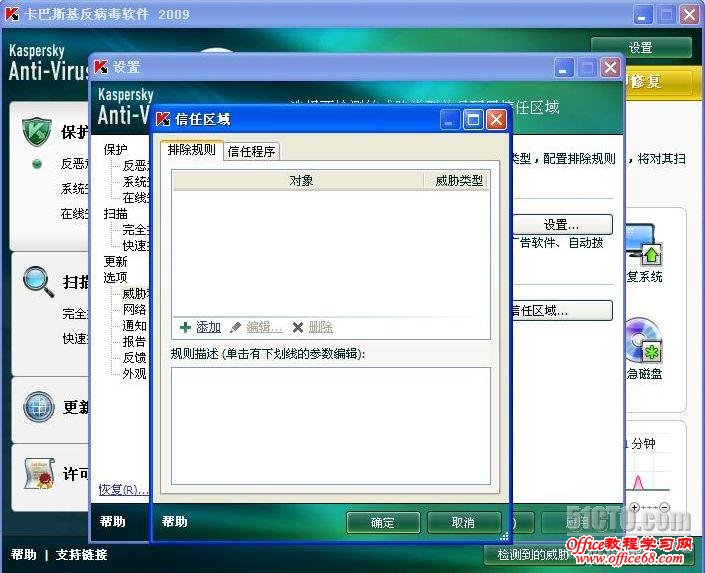
Task: Click the yellow 修复 button in the main window
Action: (x=661, y=81)
